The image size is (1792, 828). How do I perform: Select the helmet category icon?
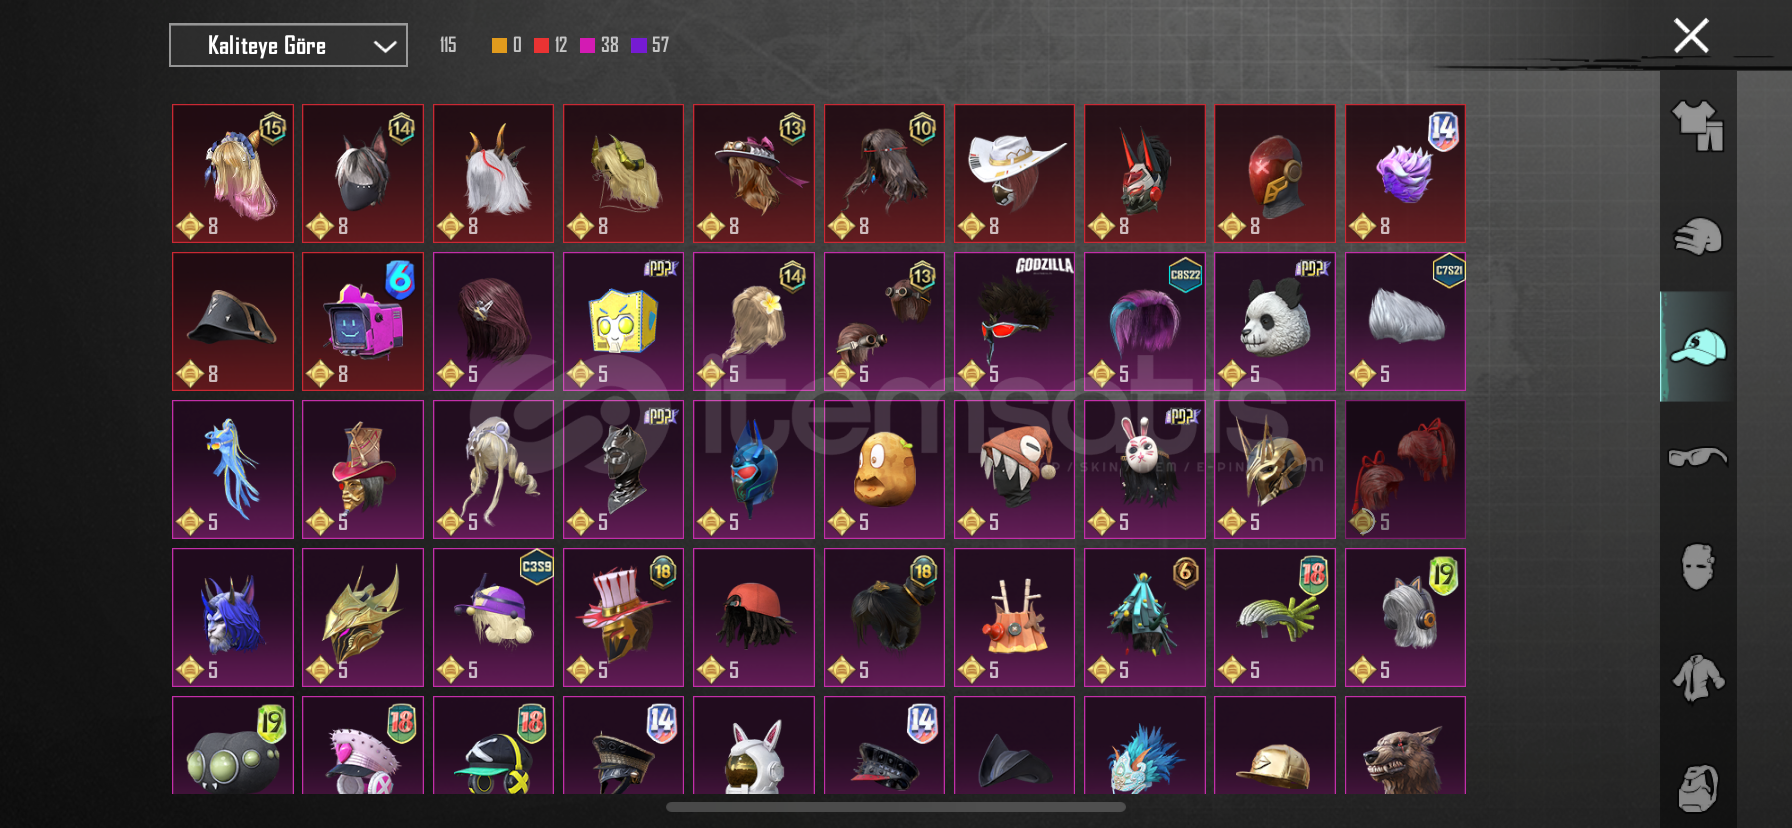tap(1698, 237)
